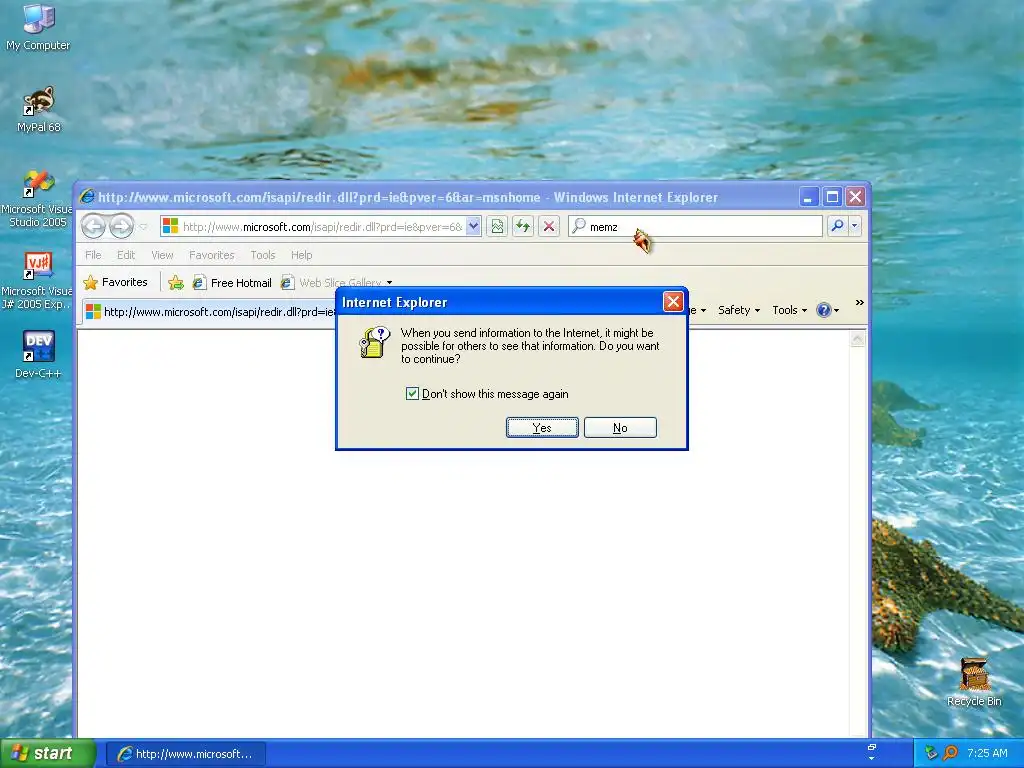Click the 7:25 AM taskbar clock
The image size is (1024, 768).
pos(987,753)
